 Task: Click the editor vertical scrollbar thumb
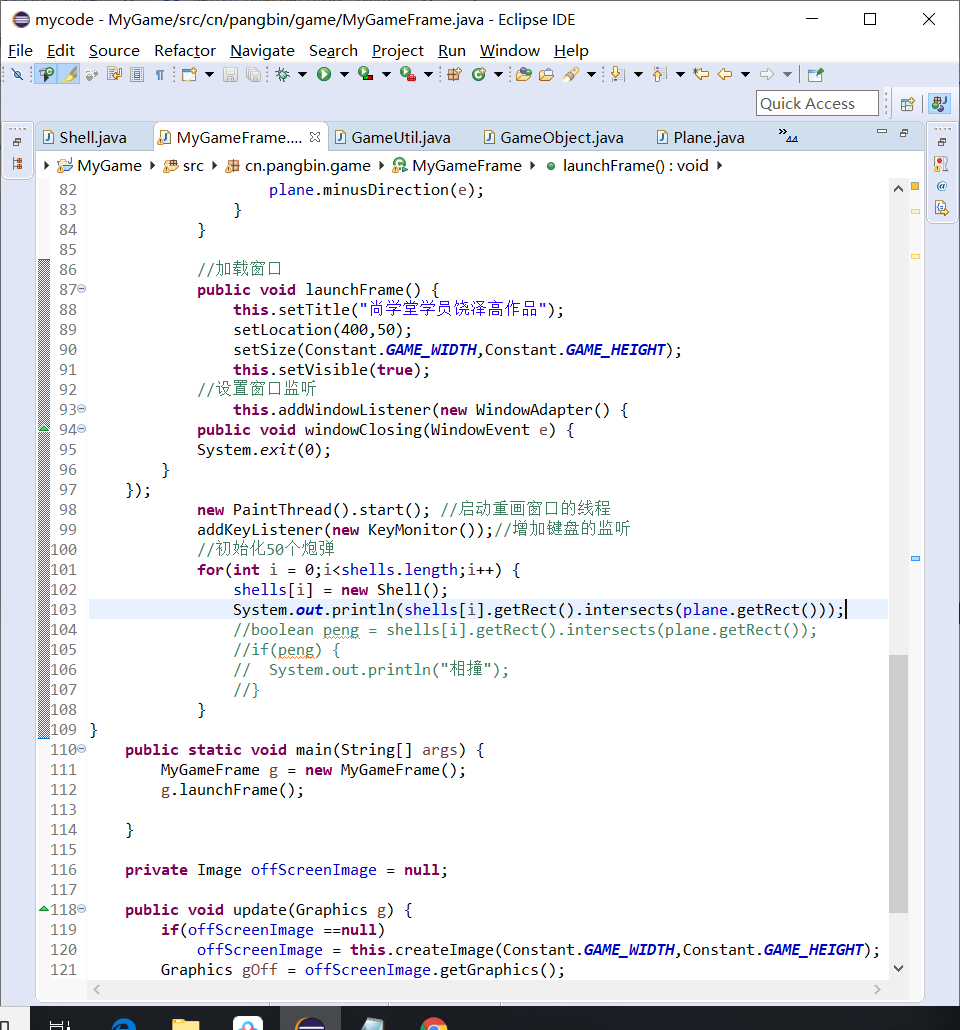tap(898, 784)
